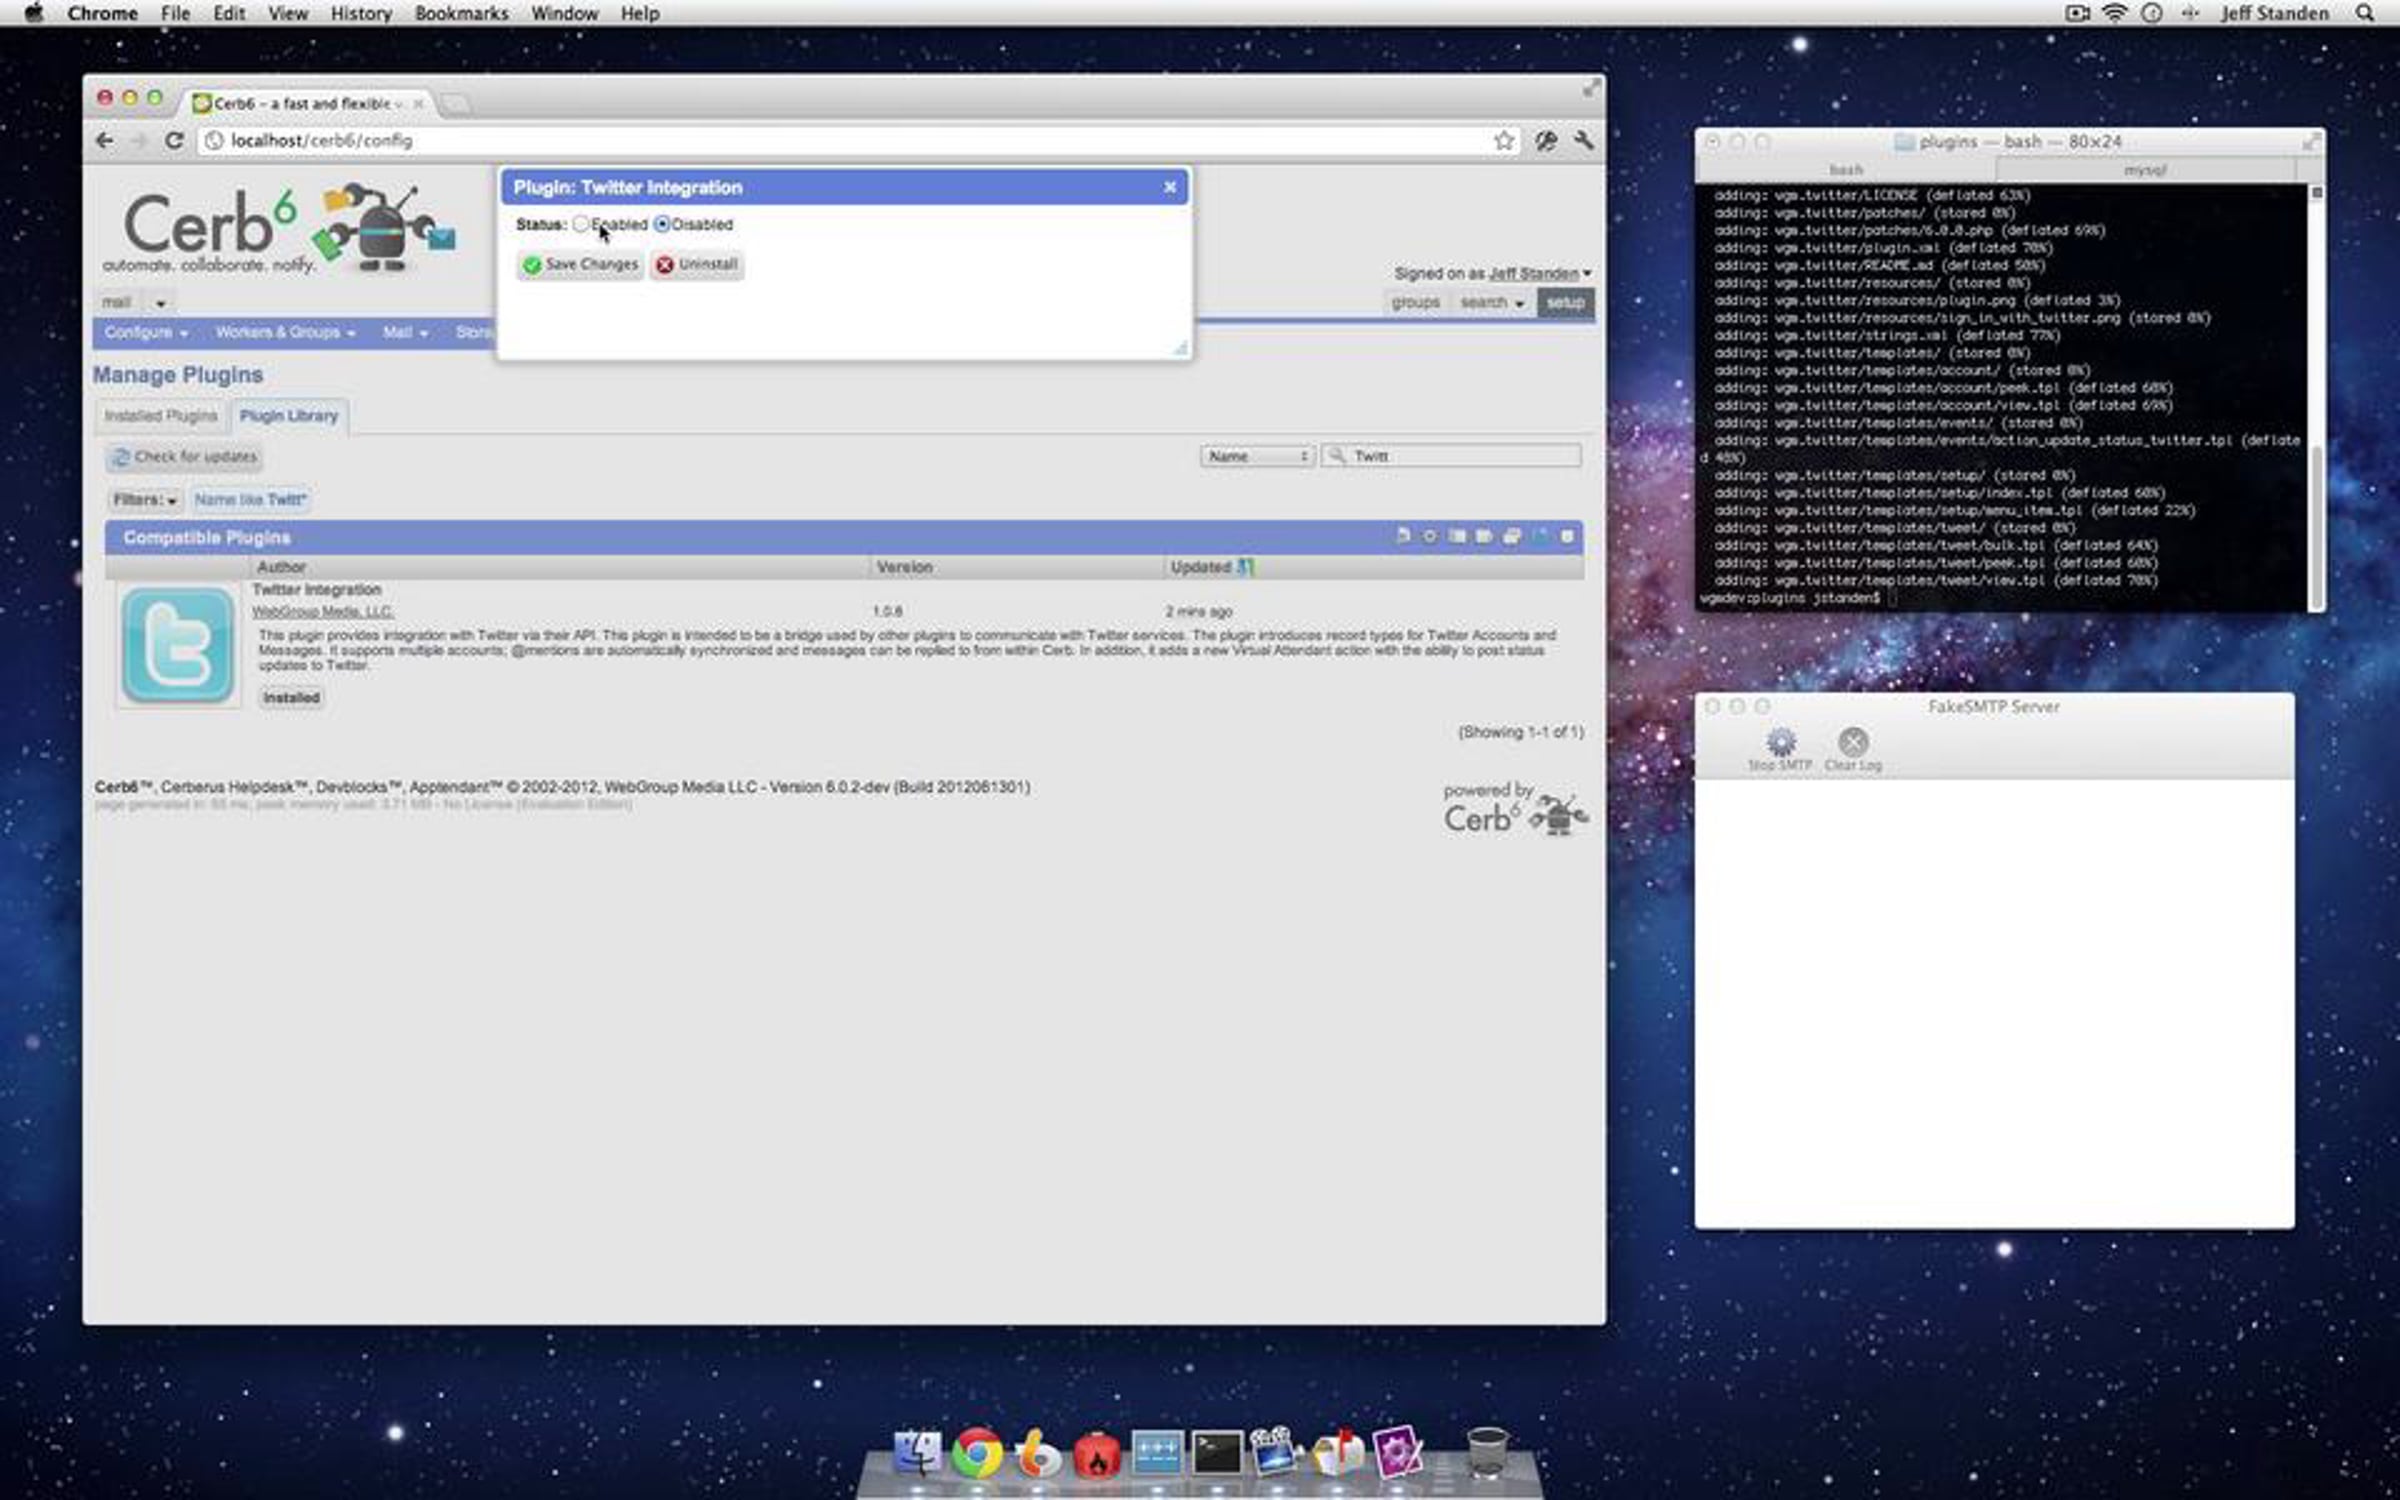
Task: Open the Configure menu dropdown
Action: point(146,333)
